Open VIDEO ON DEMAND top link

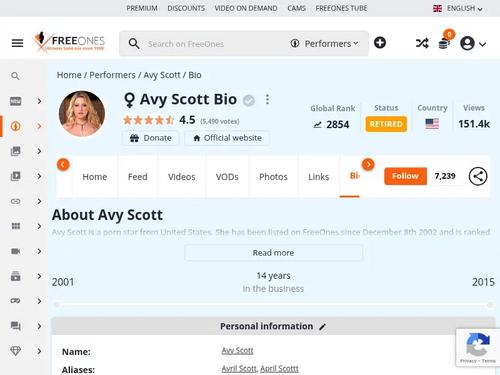(x=246, y=8)
